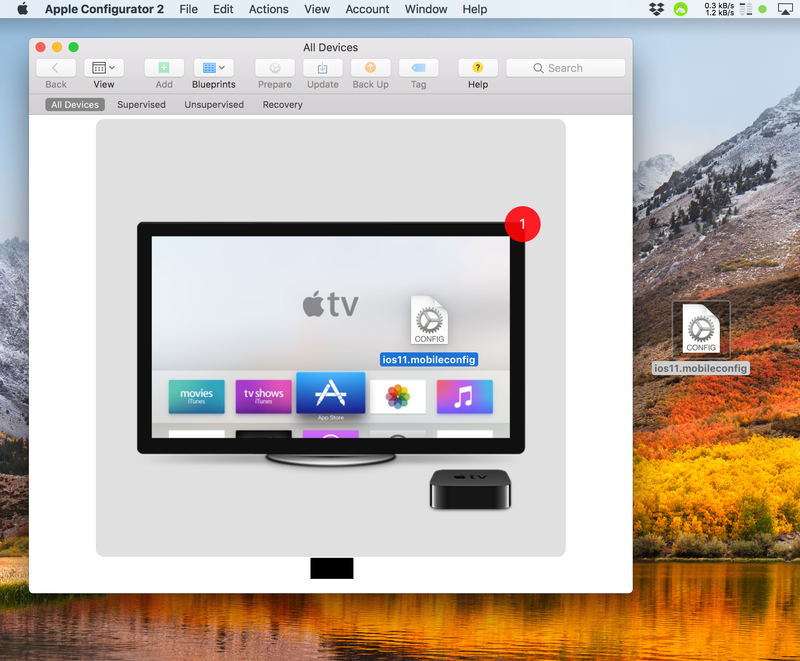The width and height of the screenshot is (800, 661).
Task: Click the green Add plus icon
Action: [164, 68]
